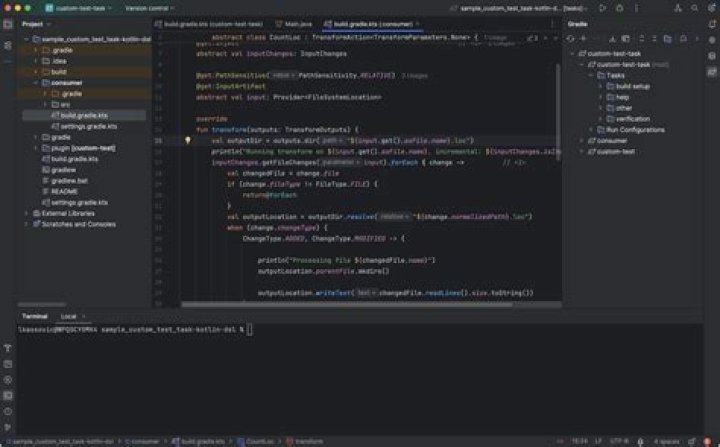Open IDE settings gear at top right

(x=711, y=8)
